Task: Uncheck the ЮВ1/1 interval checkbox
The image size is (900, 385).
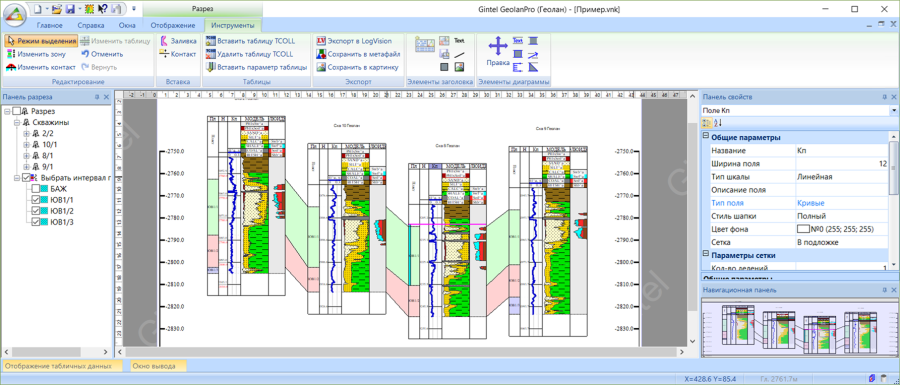Action: tap(36, 200)
